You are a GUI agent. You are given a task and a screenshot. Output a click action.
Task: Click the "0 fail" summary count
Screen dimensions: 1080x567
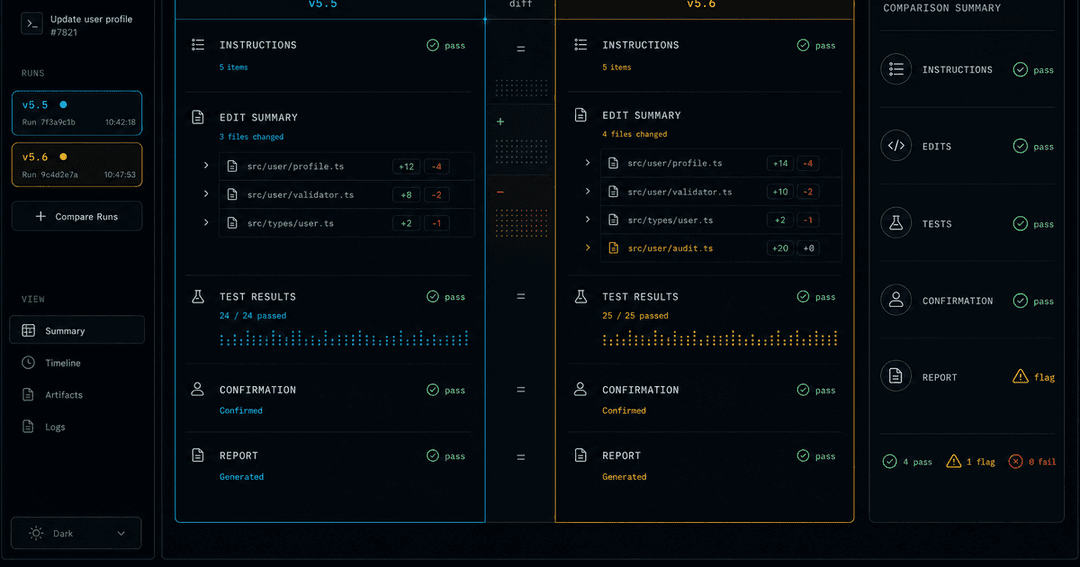(1032, 462)
